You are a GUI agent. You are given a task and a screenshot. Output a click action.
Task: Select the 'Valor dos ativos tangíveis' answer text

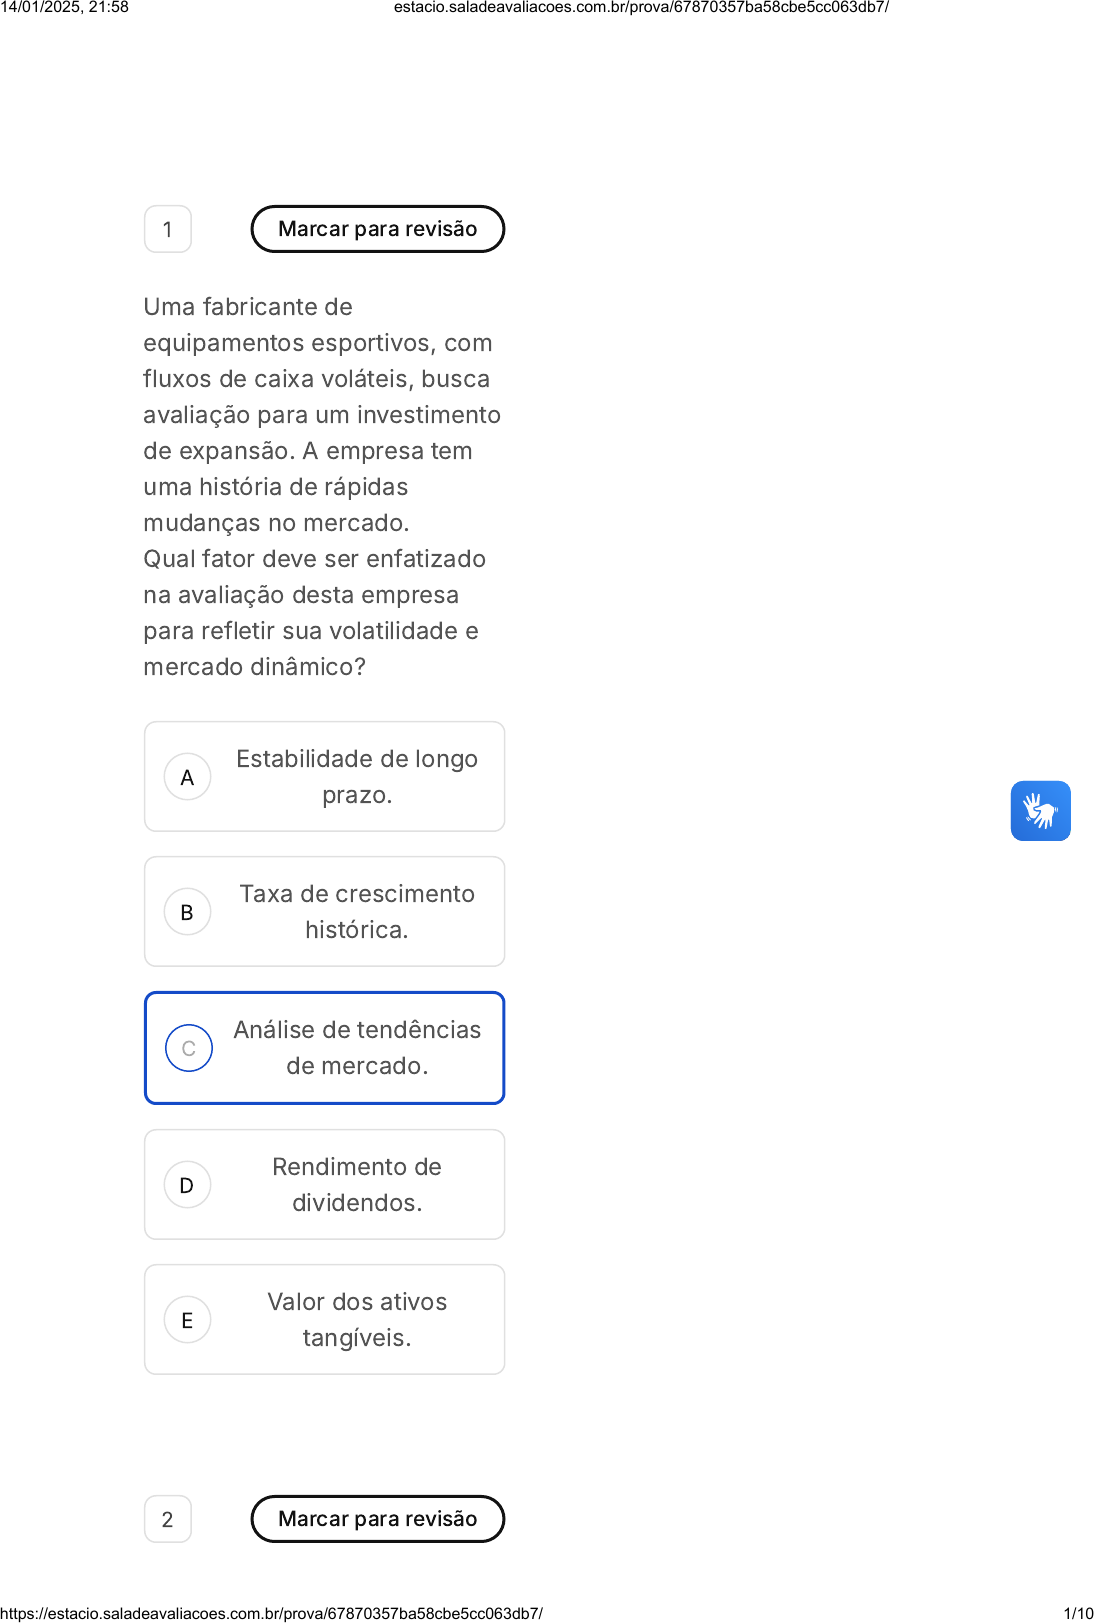pyautogui.click(x=357, y=1320)
